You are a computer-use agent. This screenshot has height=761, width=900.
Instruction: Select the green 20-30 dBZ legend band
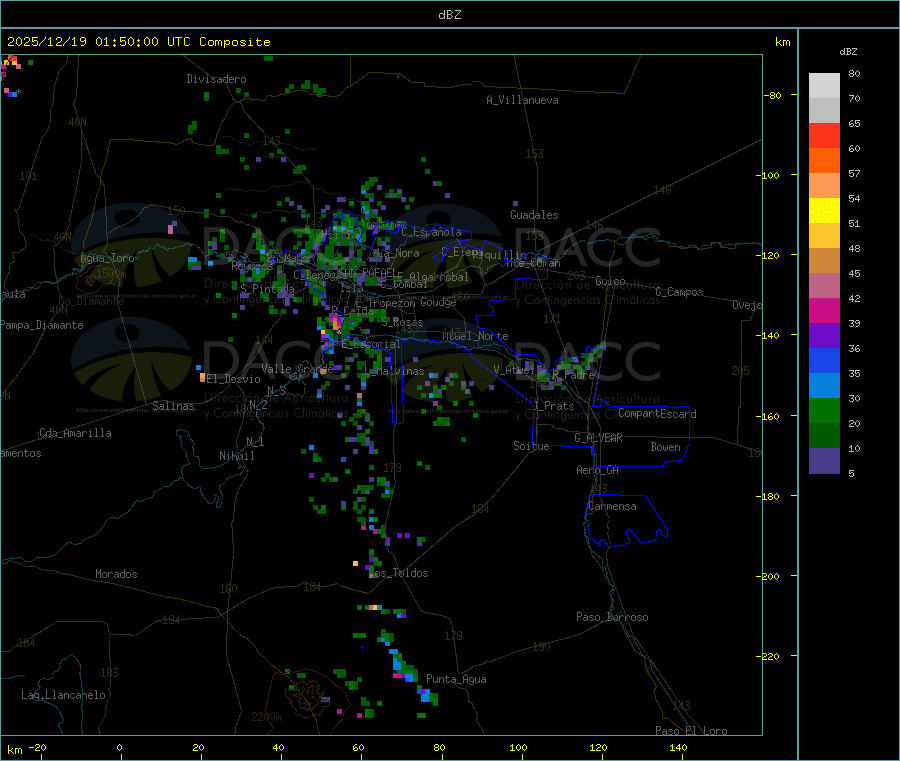point(824,410)
